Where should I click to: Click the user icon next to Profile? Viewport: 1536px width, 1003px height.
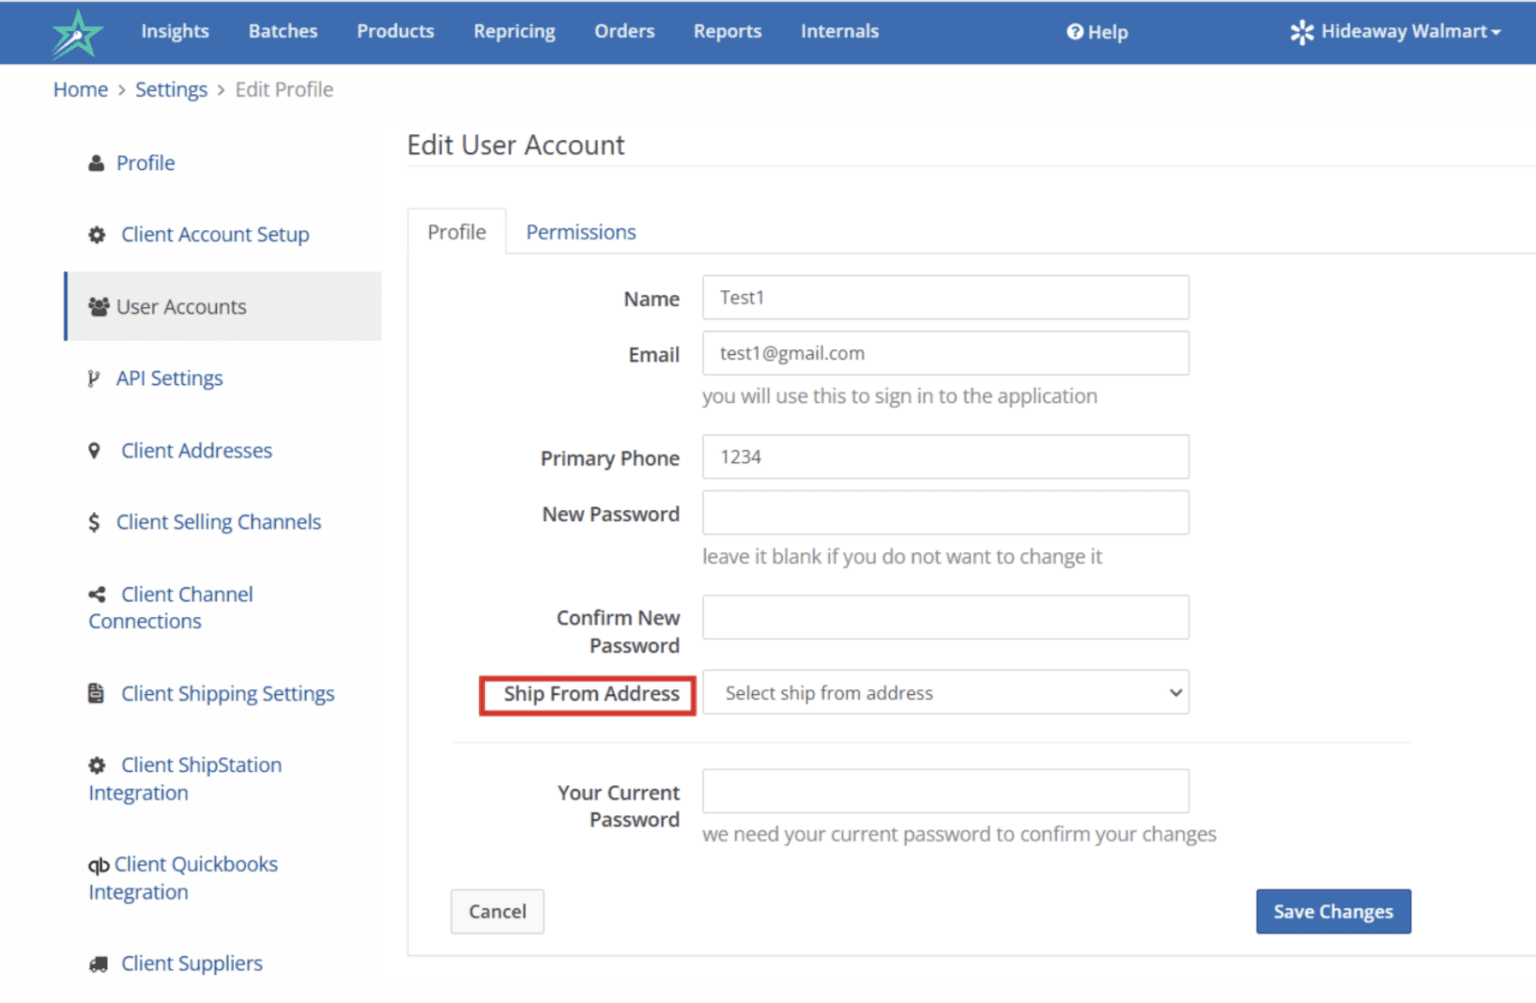[x=96, y=162]
